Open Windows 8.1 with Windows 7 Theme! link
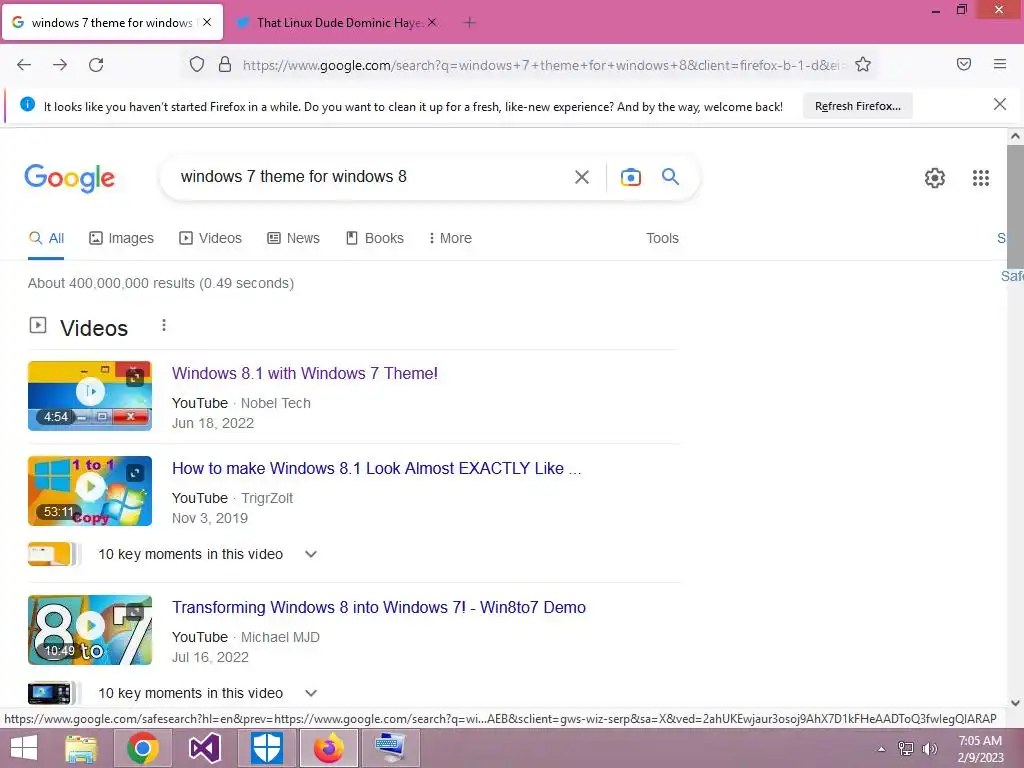1024x768 pixels. (x=305, y=374)
